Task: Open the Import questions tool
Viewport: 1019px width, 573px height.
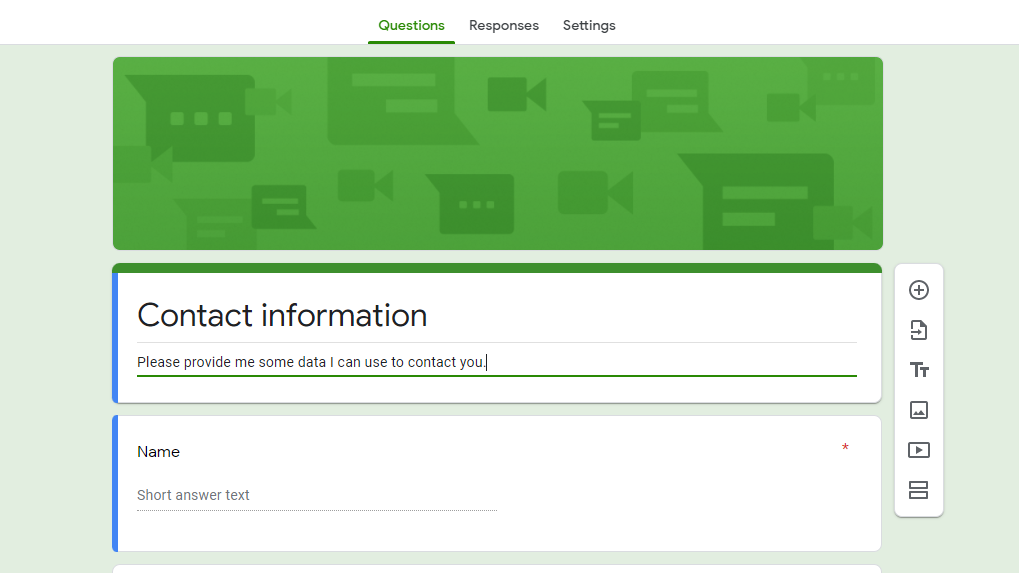Action: coord(918,330)
